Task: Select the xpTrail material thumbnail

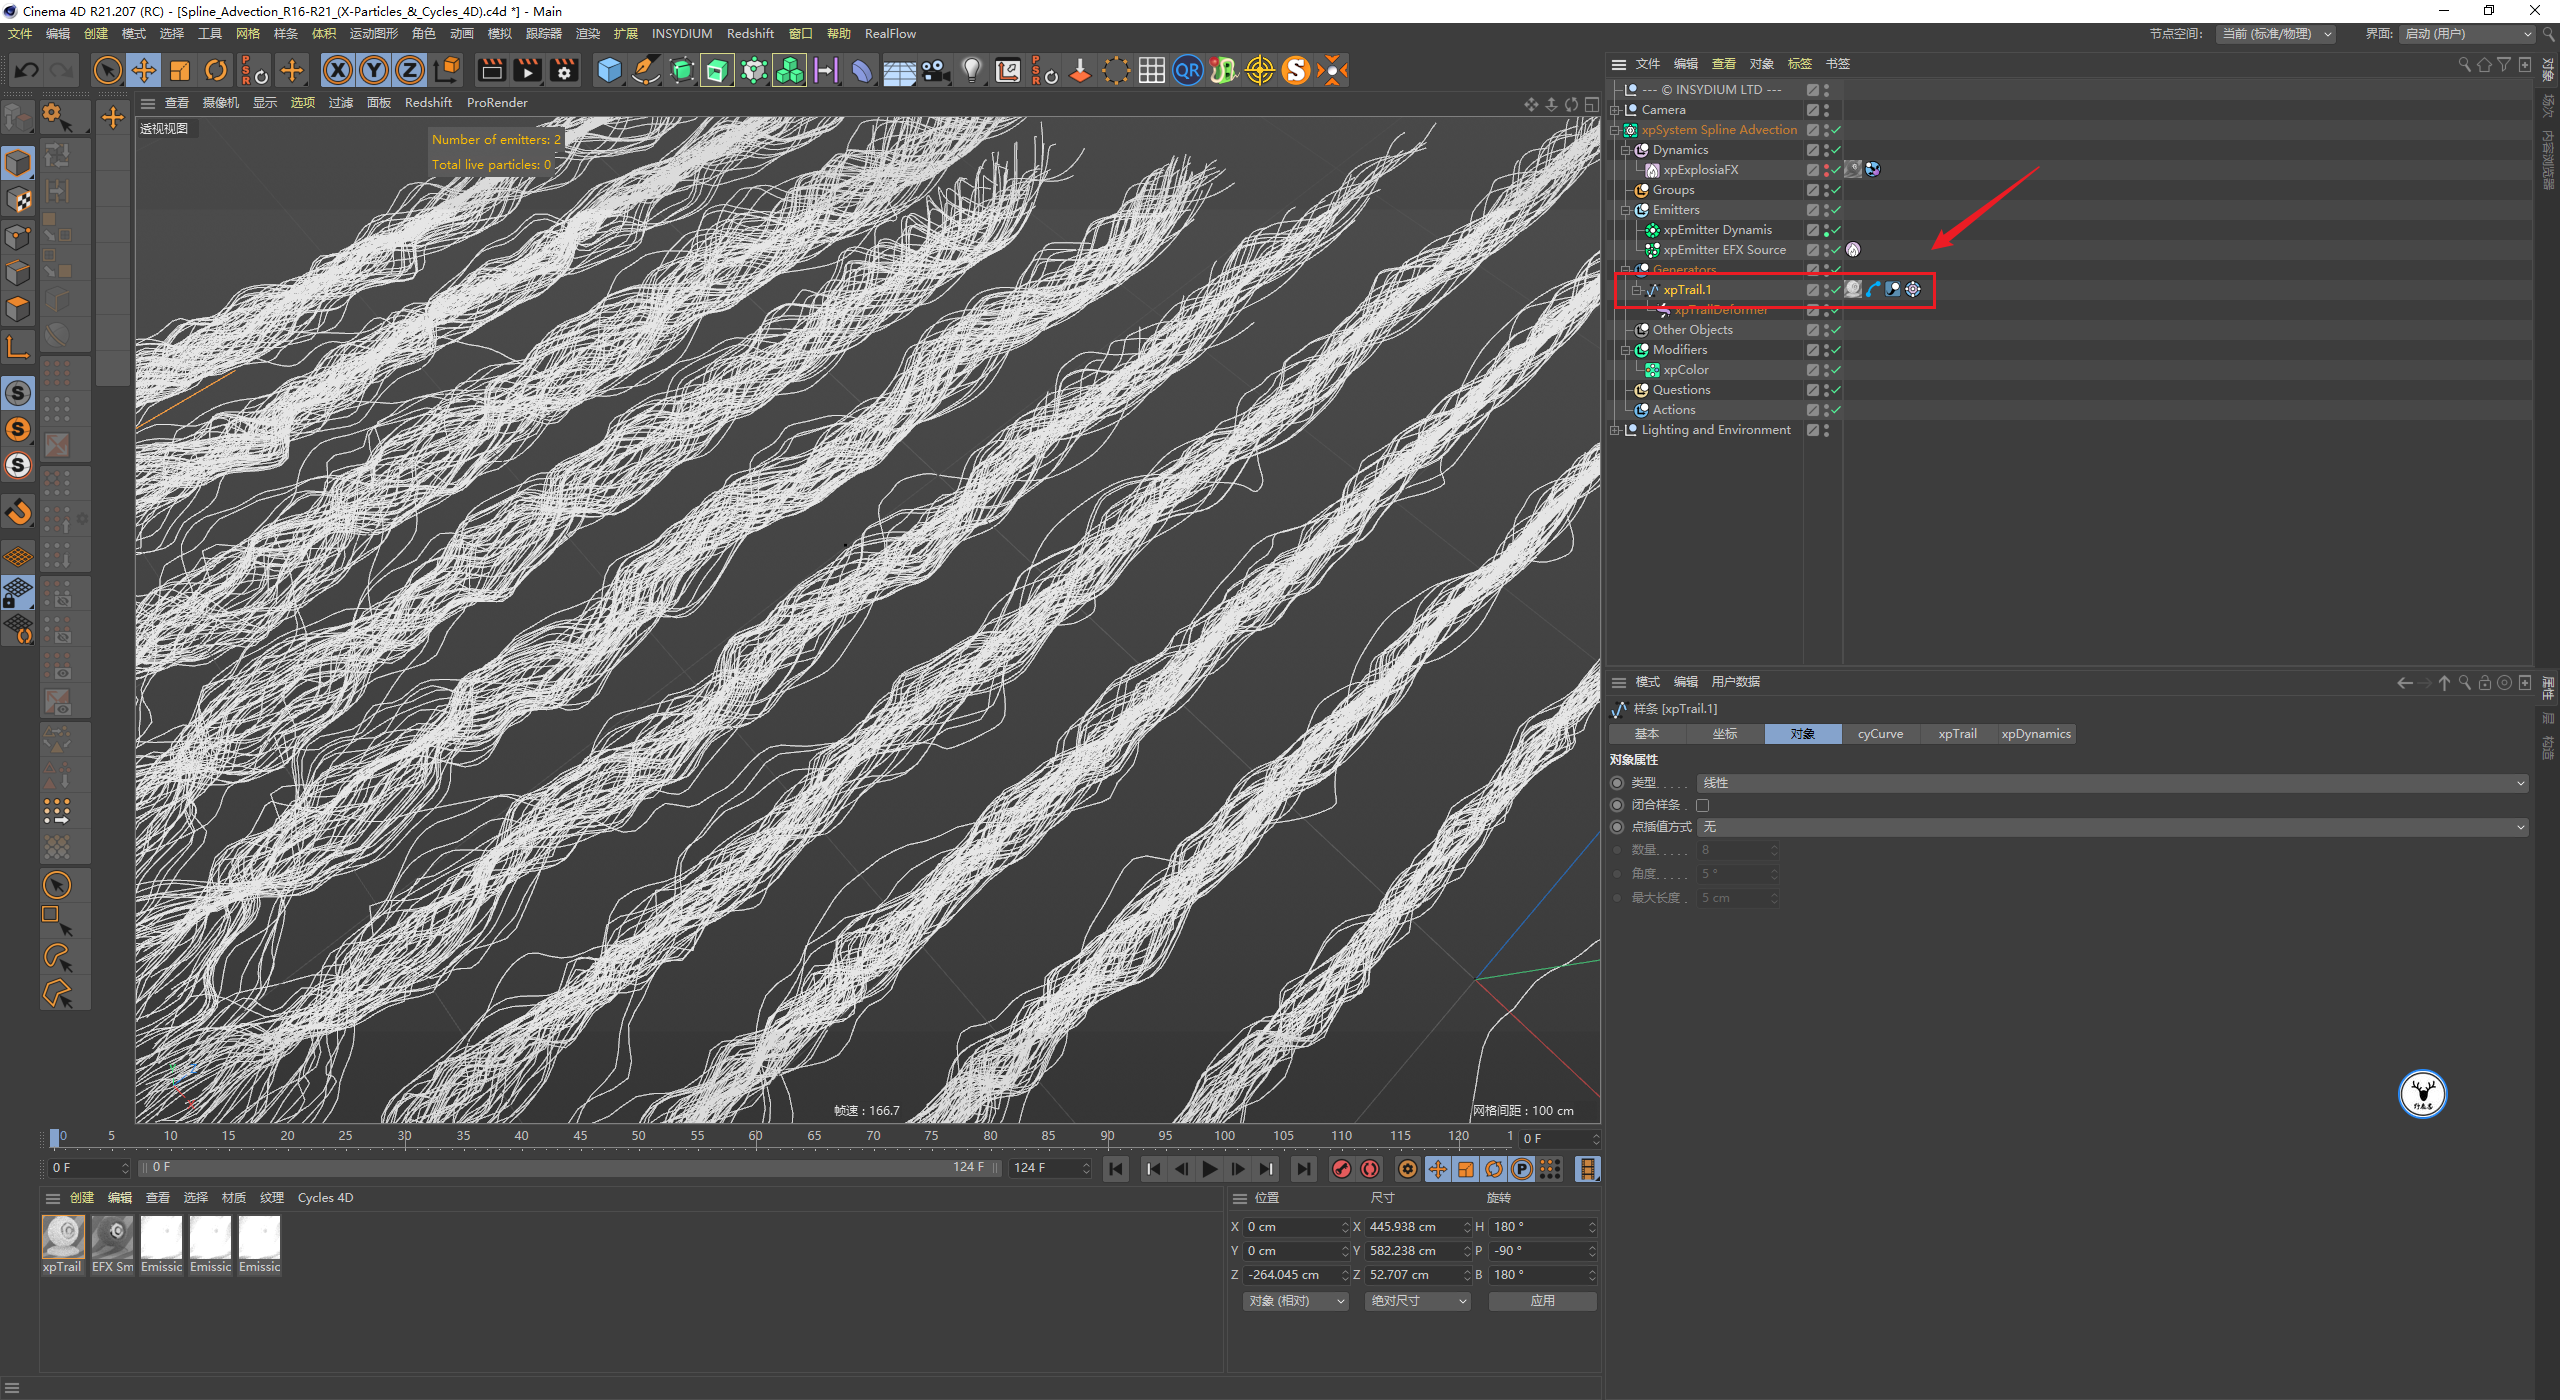Action: click(63, 1238)
